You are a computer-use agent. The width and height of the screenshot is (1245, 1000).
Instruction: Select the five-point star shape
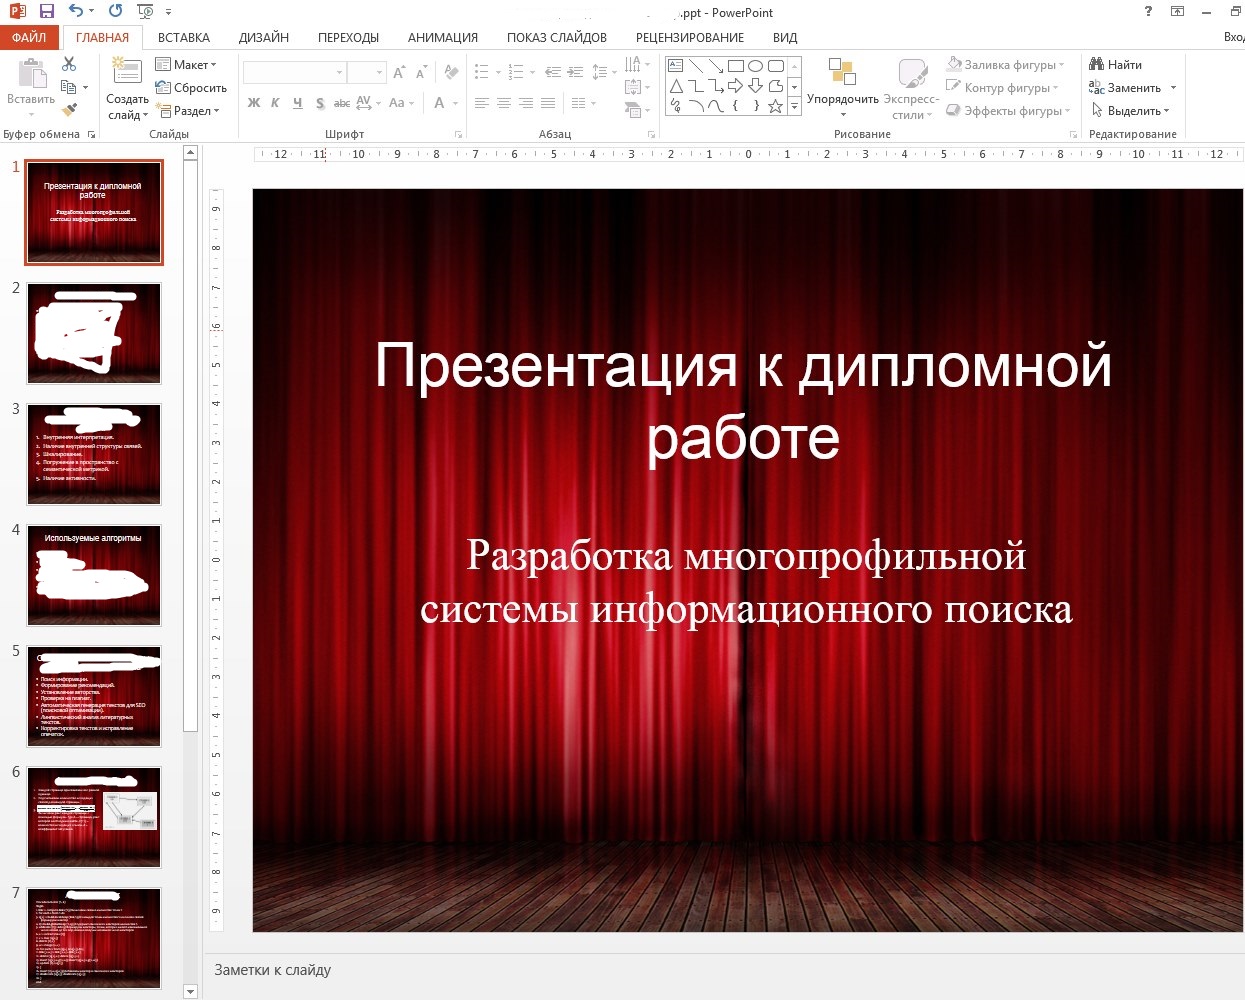click(x=775, y=106)
